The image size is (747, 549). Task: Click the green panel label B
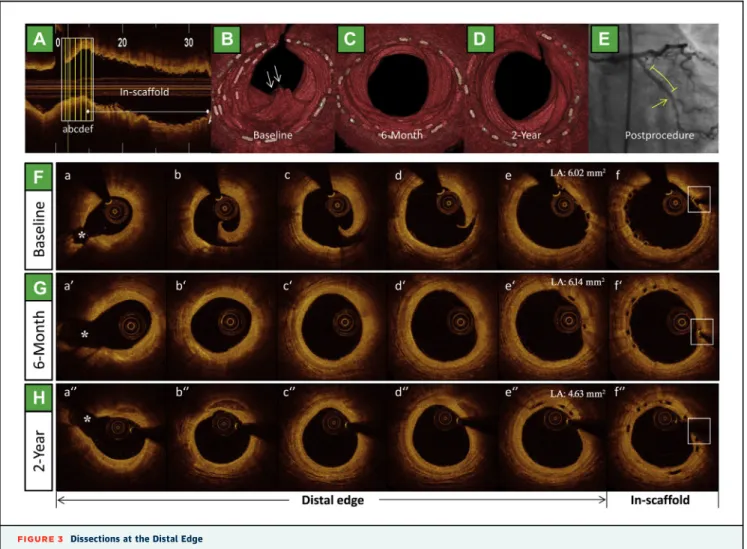[227, 39]
